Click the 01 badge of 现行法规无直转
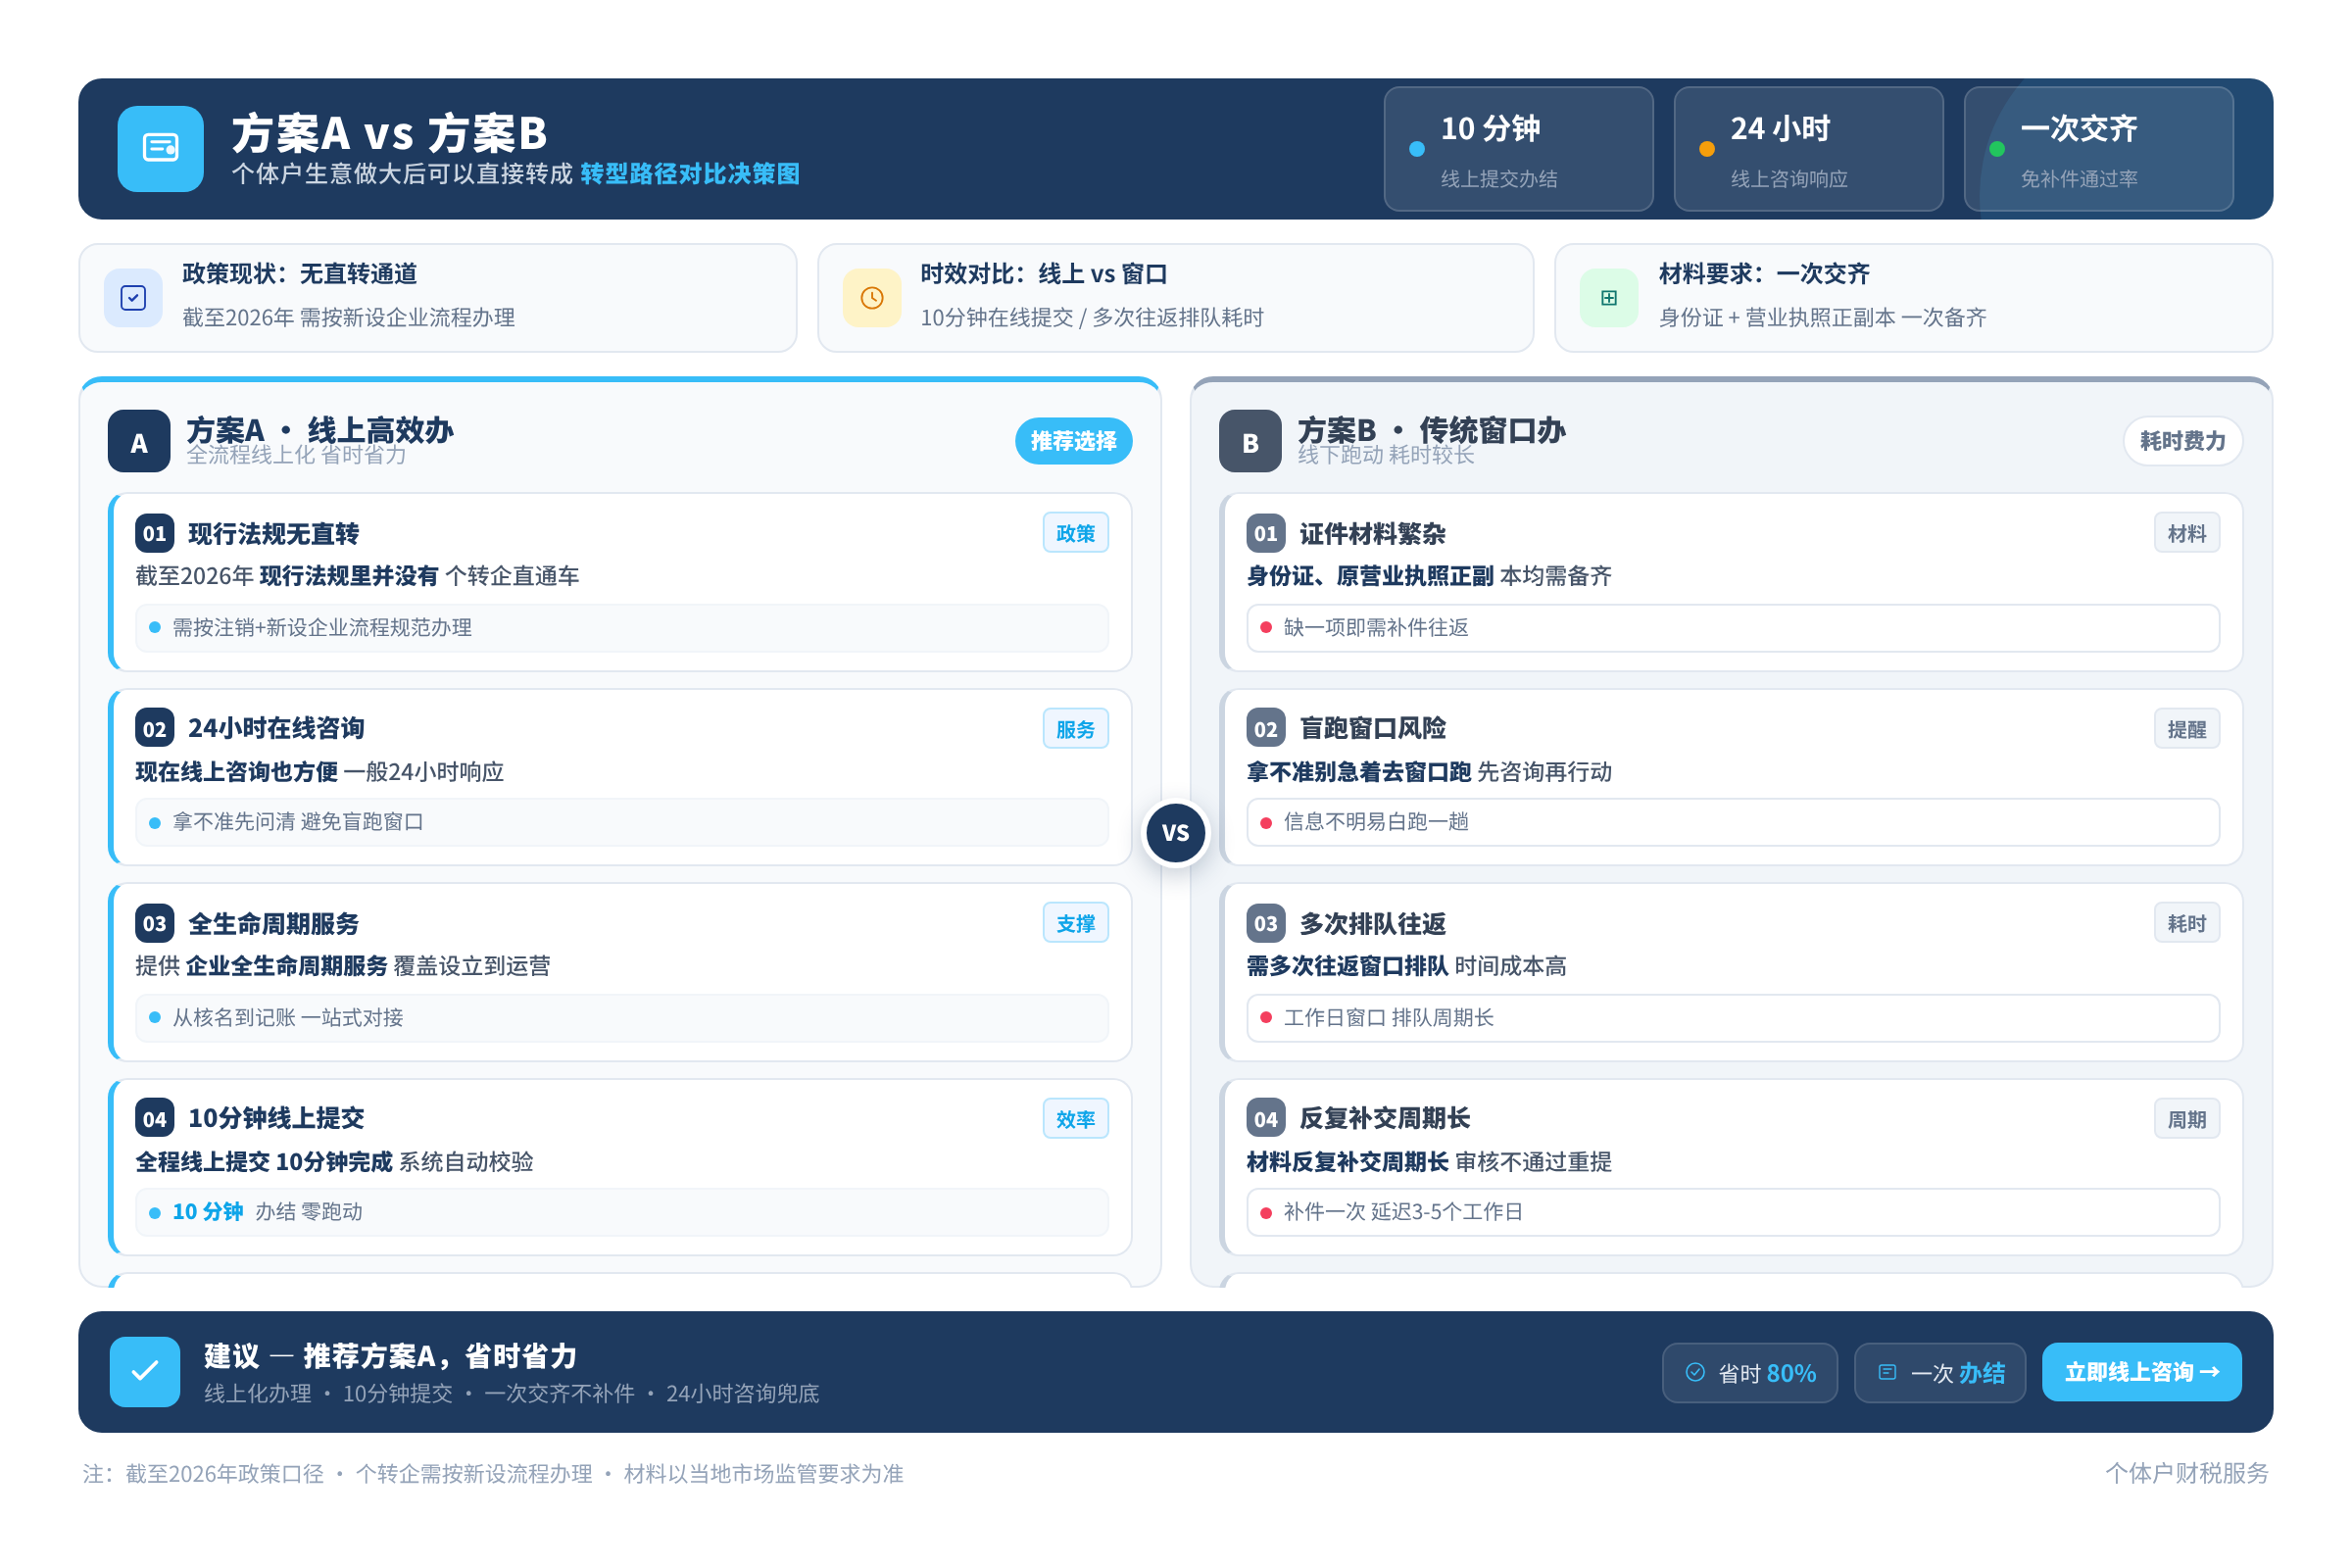 pyautogui.click(x=155, y=534)
